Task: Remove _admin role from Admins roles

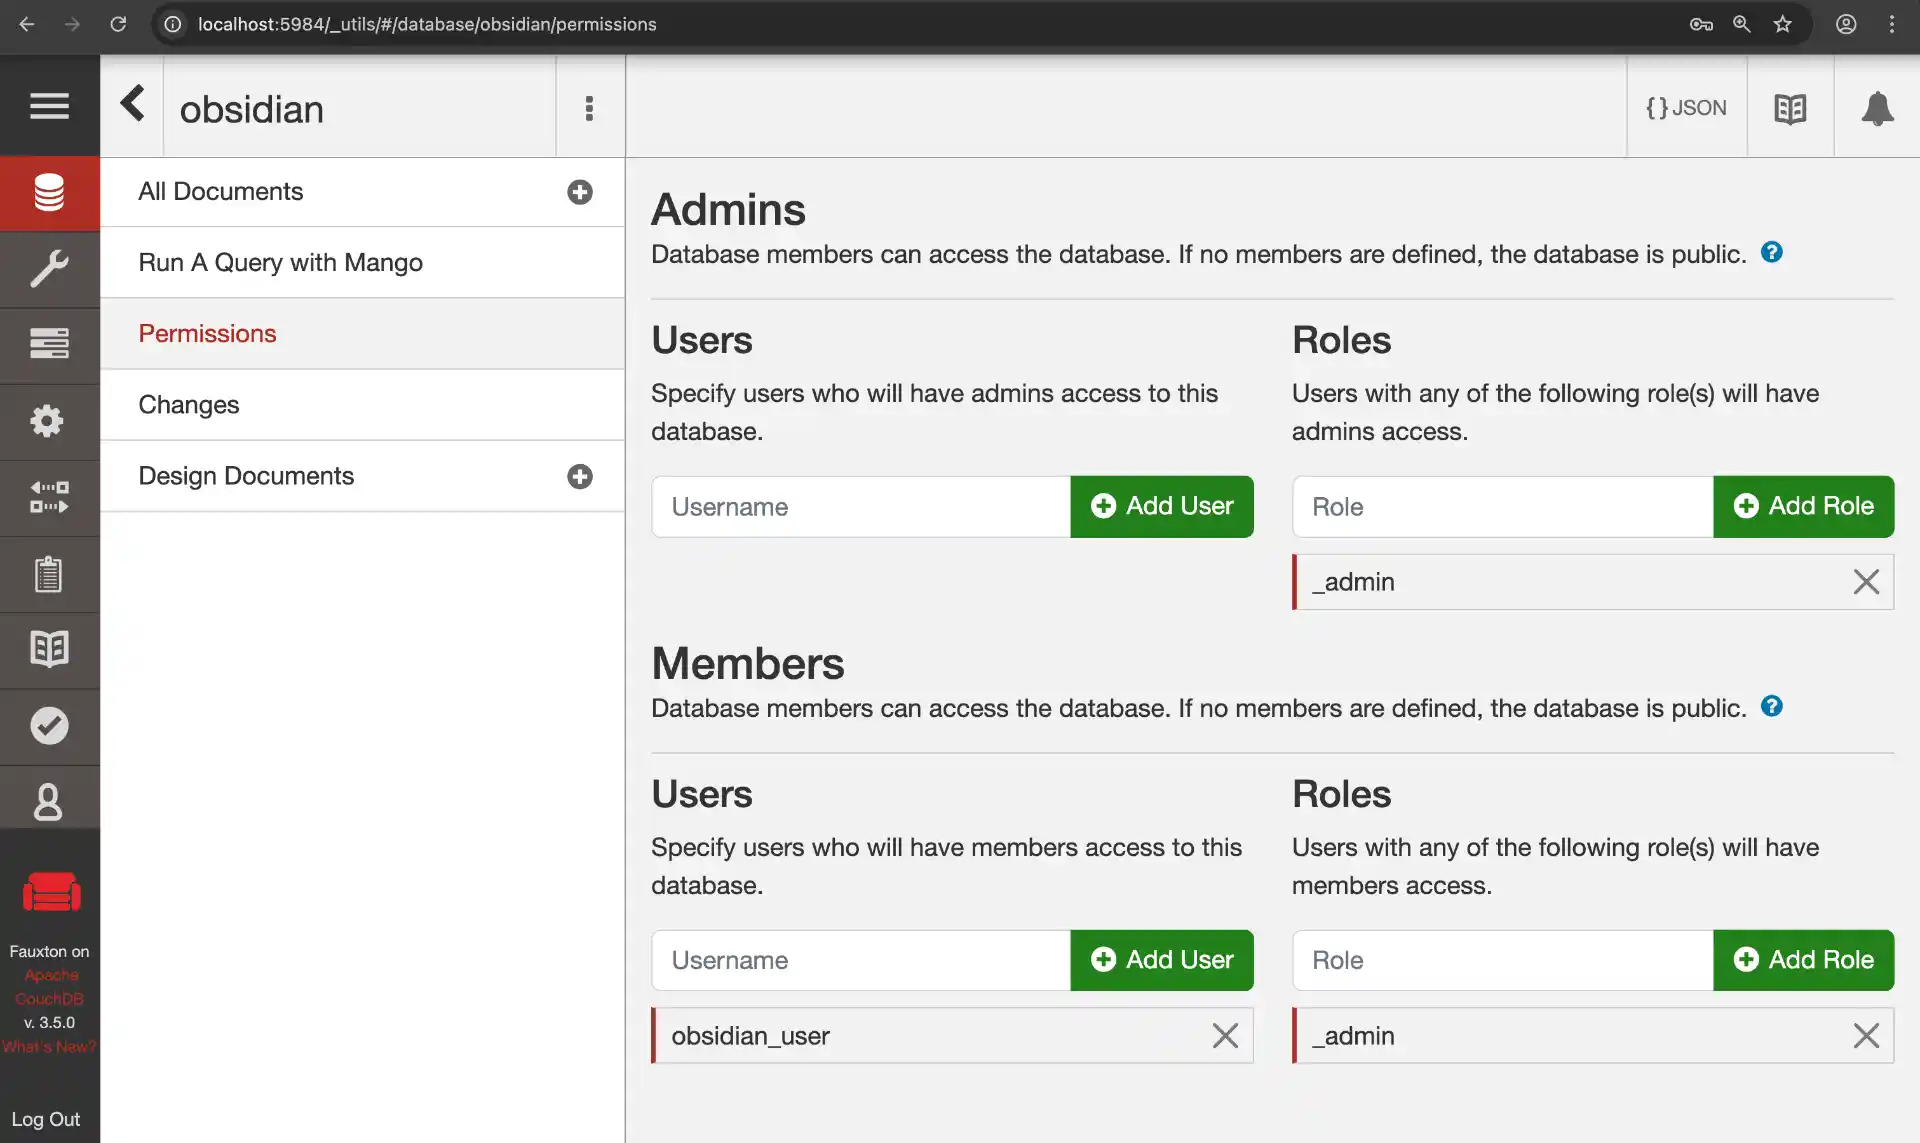Action: point(1866,582)
